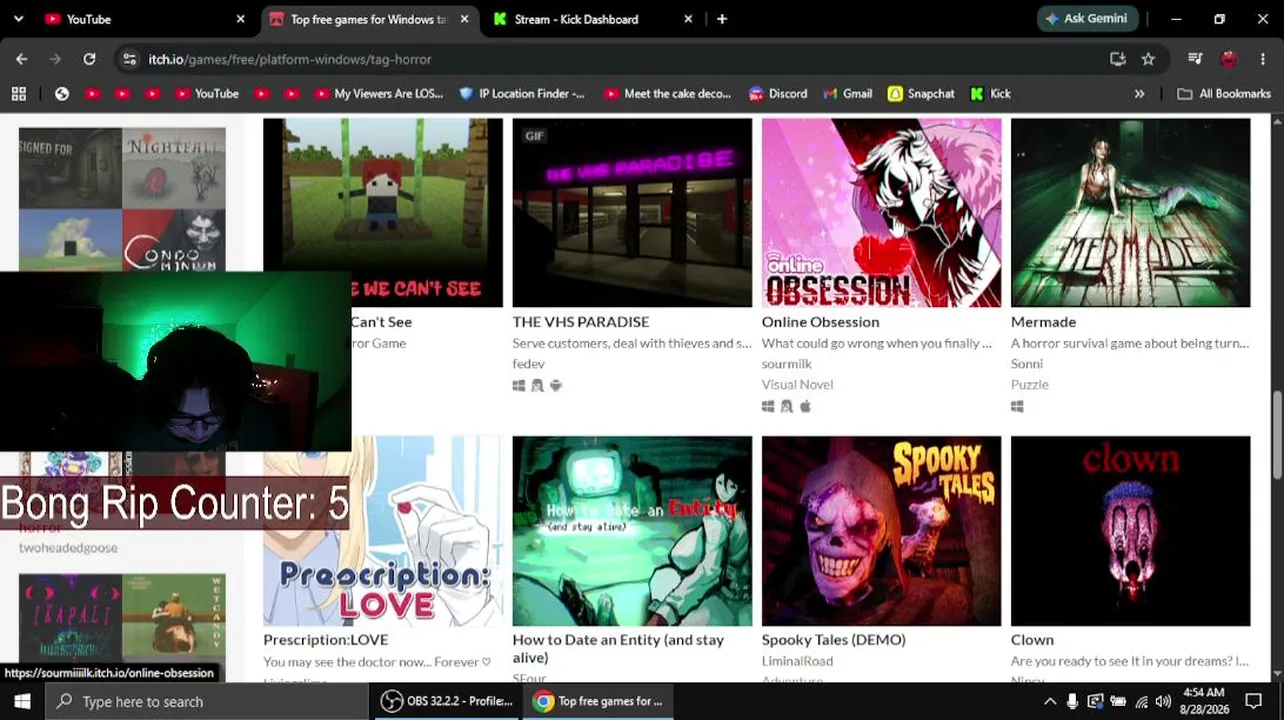Open How to Date an Entity title link
Viewport: 1284px width, 720px height.
point(618,648)
